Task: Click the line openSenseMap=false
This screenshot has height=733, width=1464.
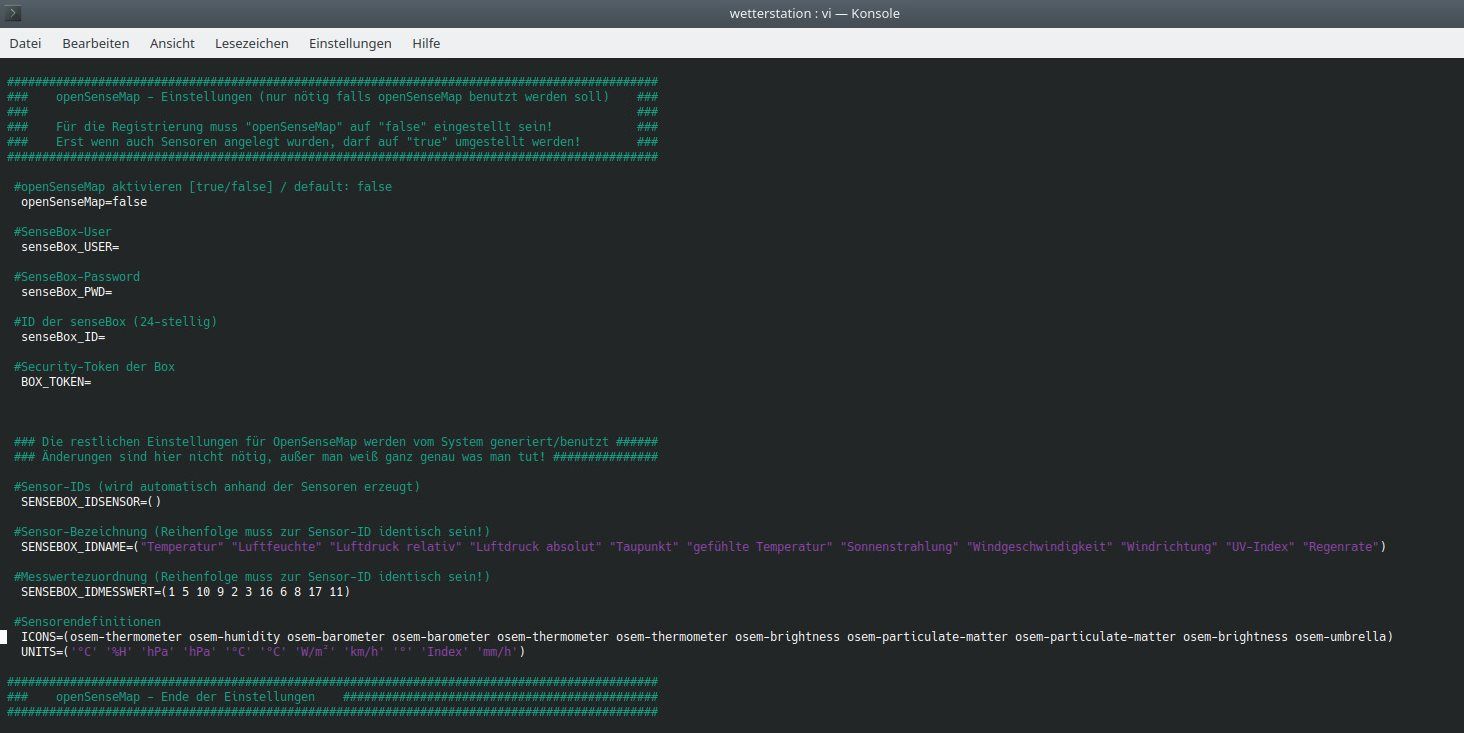Action: 84,202
